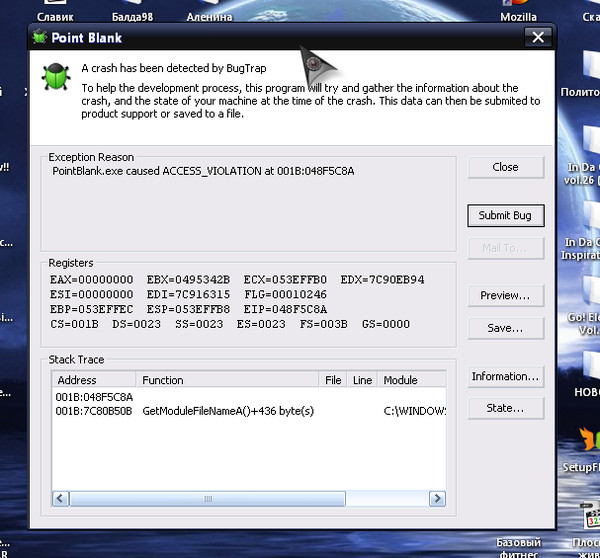Click the File column header

[333, 380]
